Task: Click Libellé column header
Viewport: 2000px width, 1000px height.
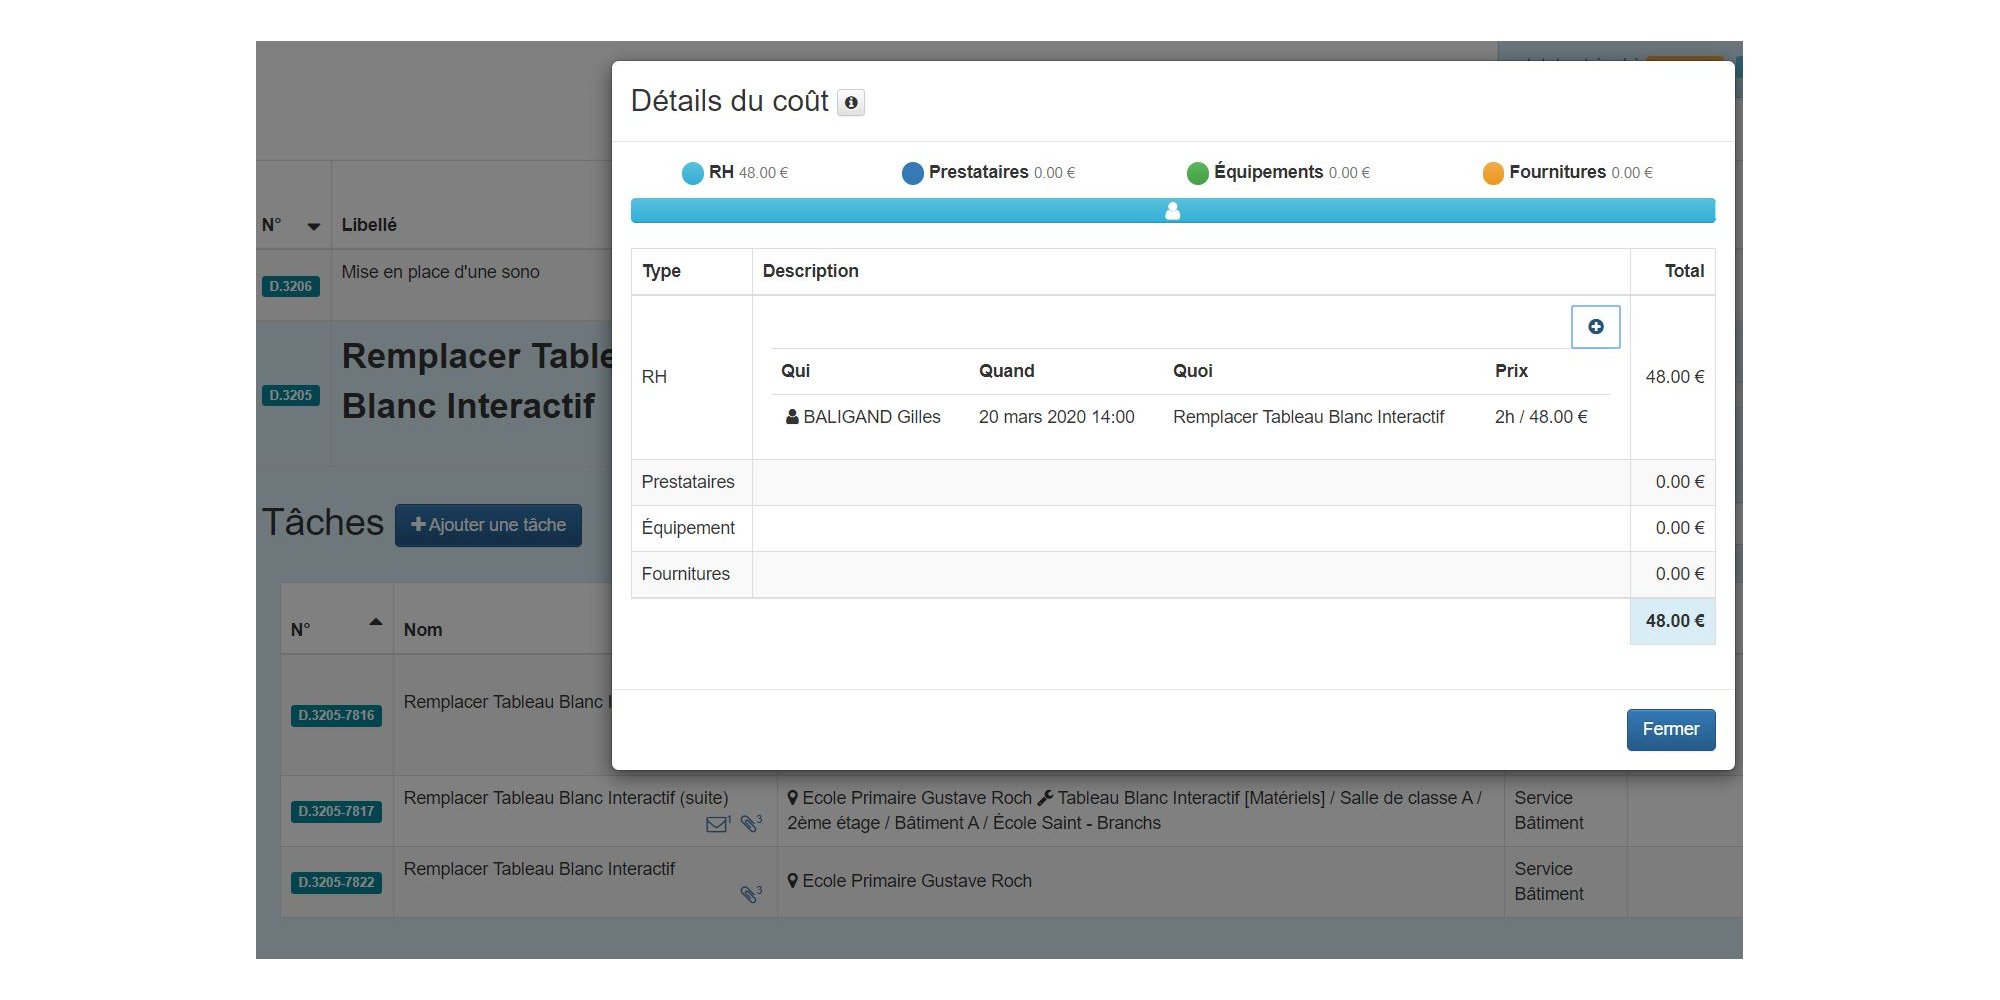Action: tap(369, 225)
